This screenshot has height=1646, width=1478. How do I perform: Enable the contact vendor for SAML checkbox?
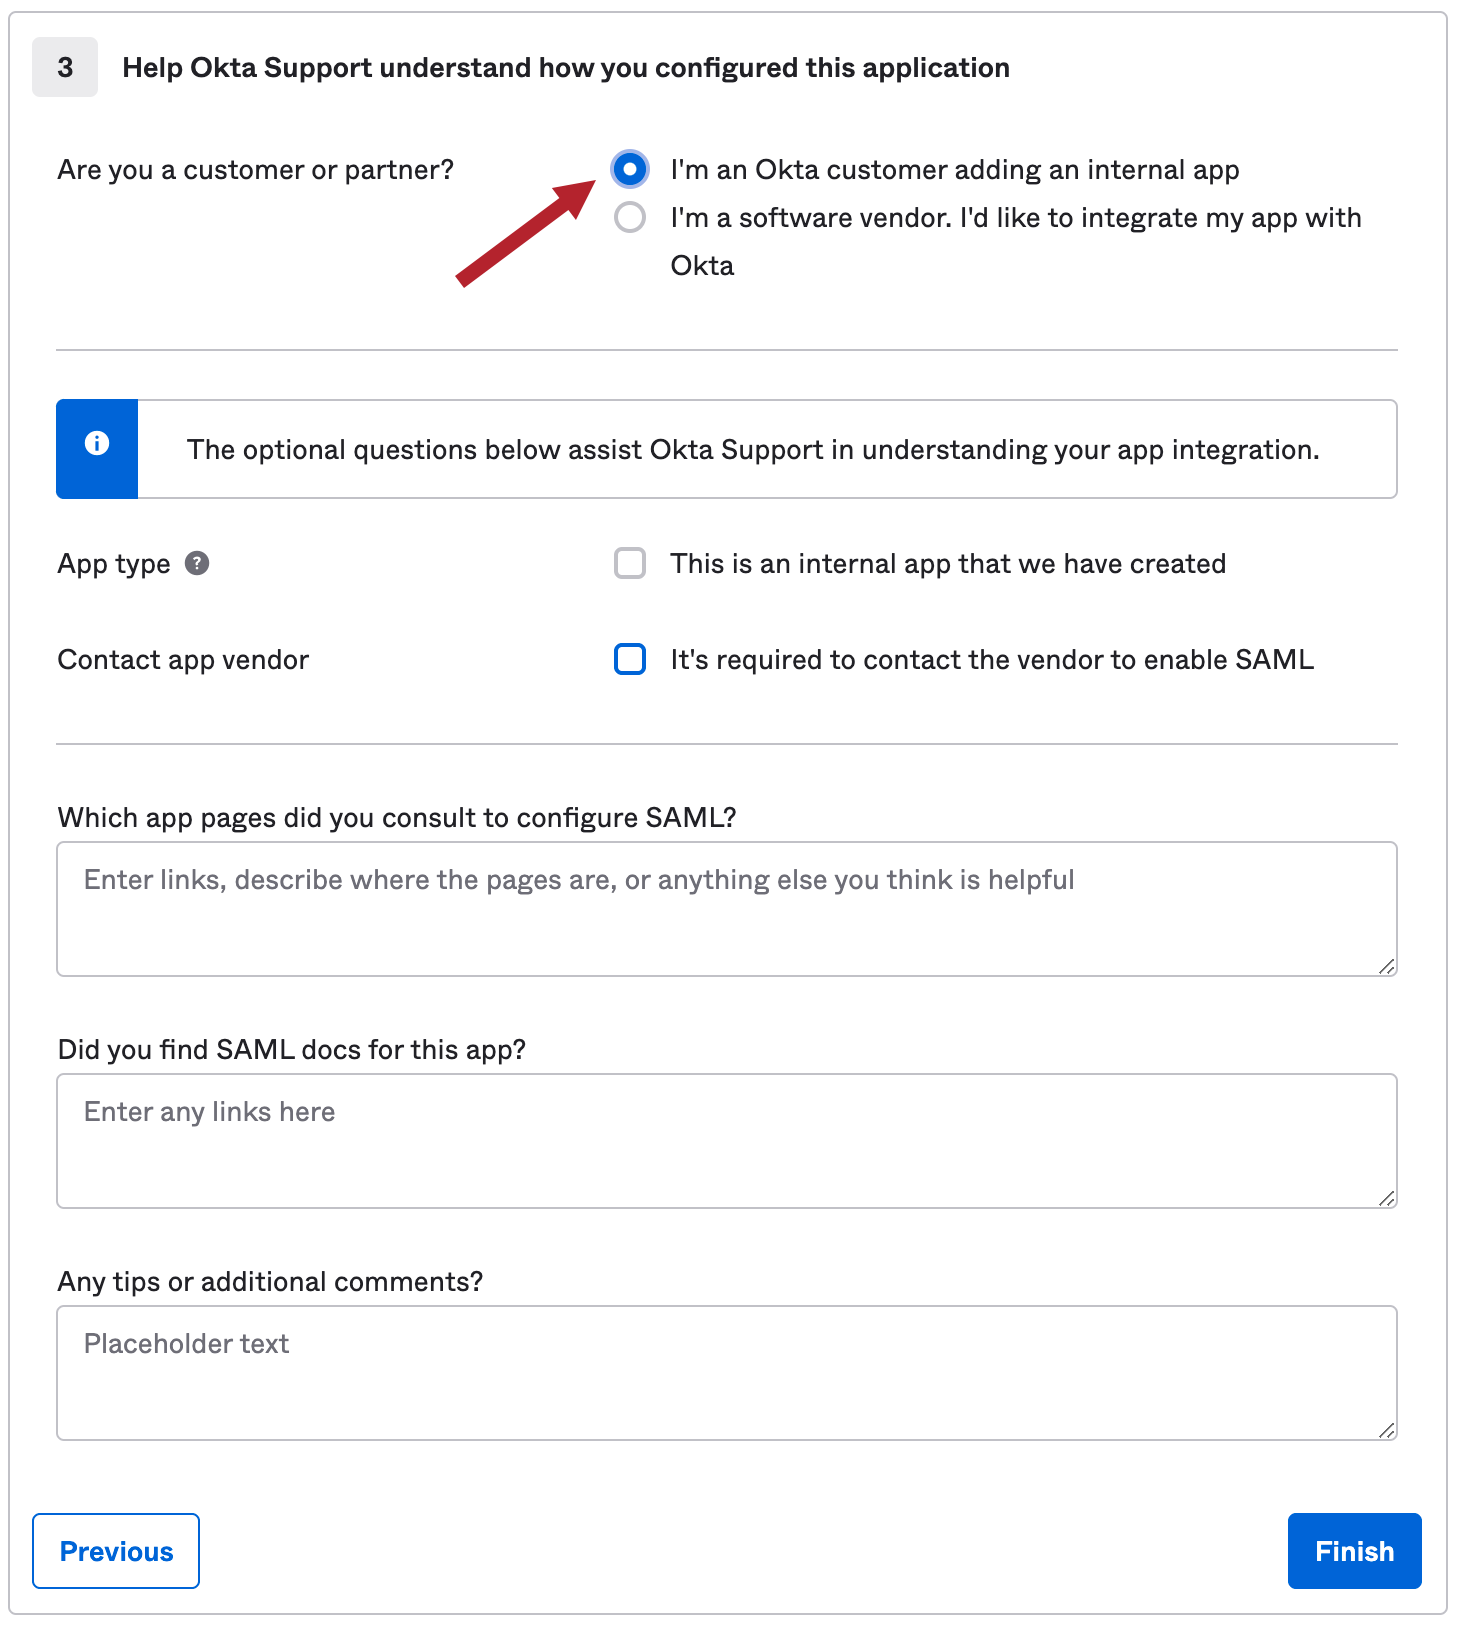pyautogui.click(x=630, y=660)
